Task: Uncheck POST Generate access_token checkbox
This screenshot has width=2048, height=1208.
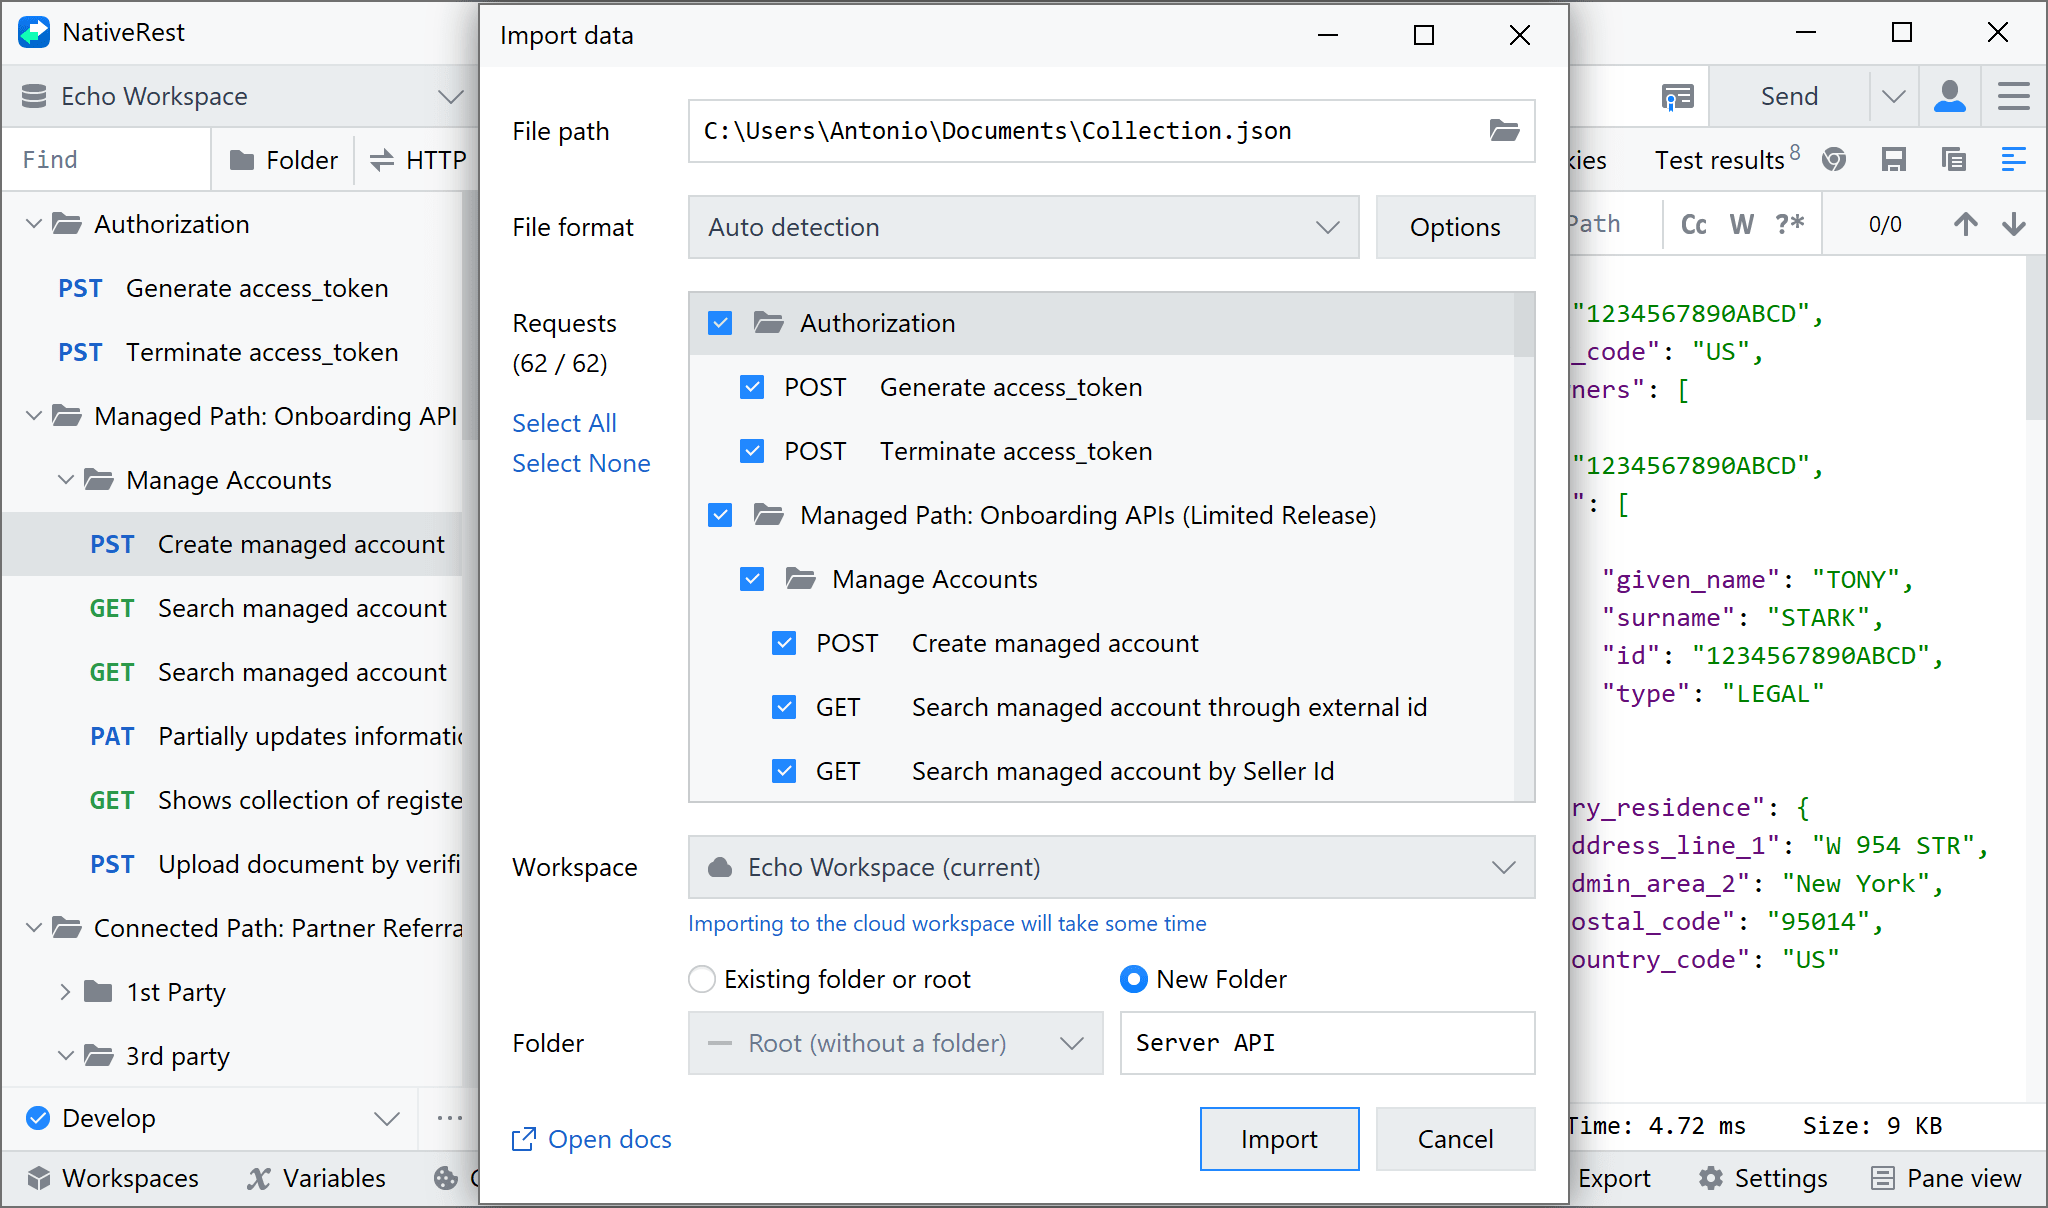Action: pyautogui.click(x=752, y=387)
